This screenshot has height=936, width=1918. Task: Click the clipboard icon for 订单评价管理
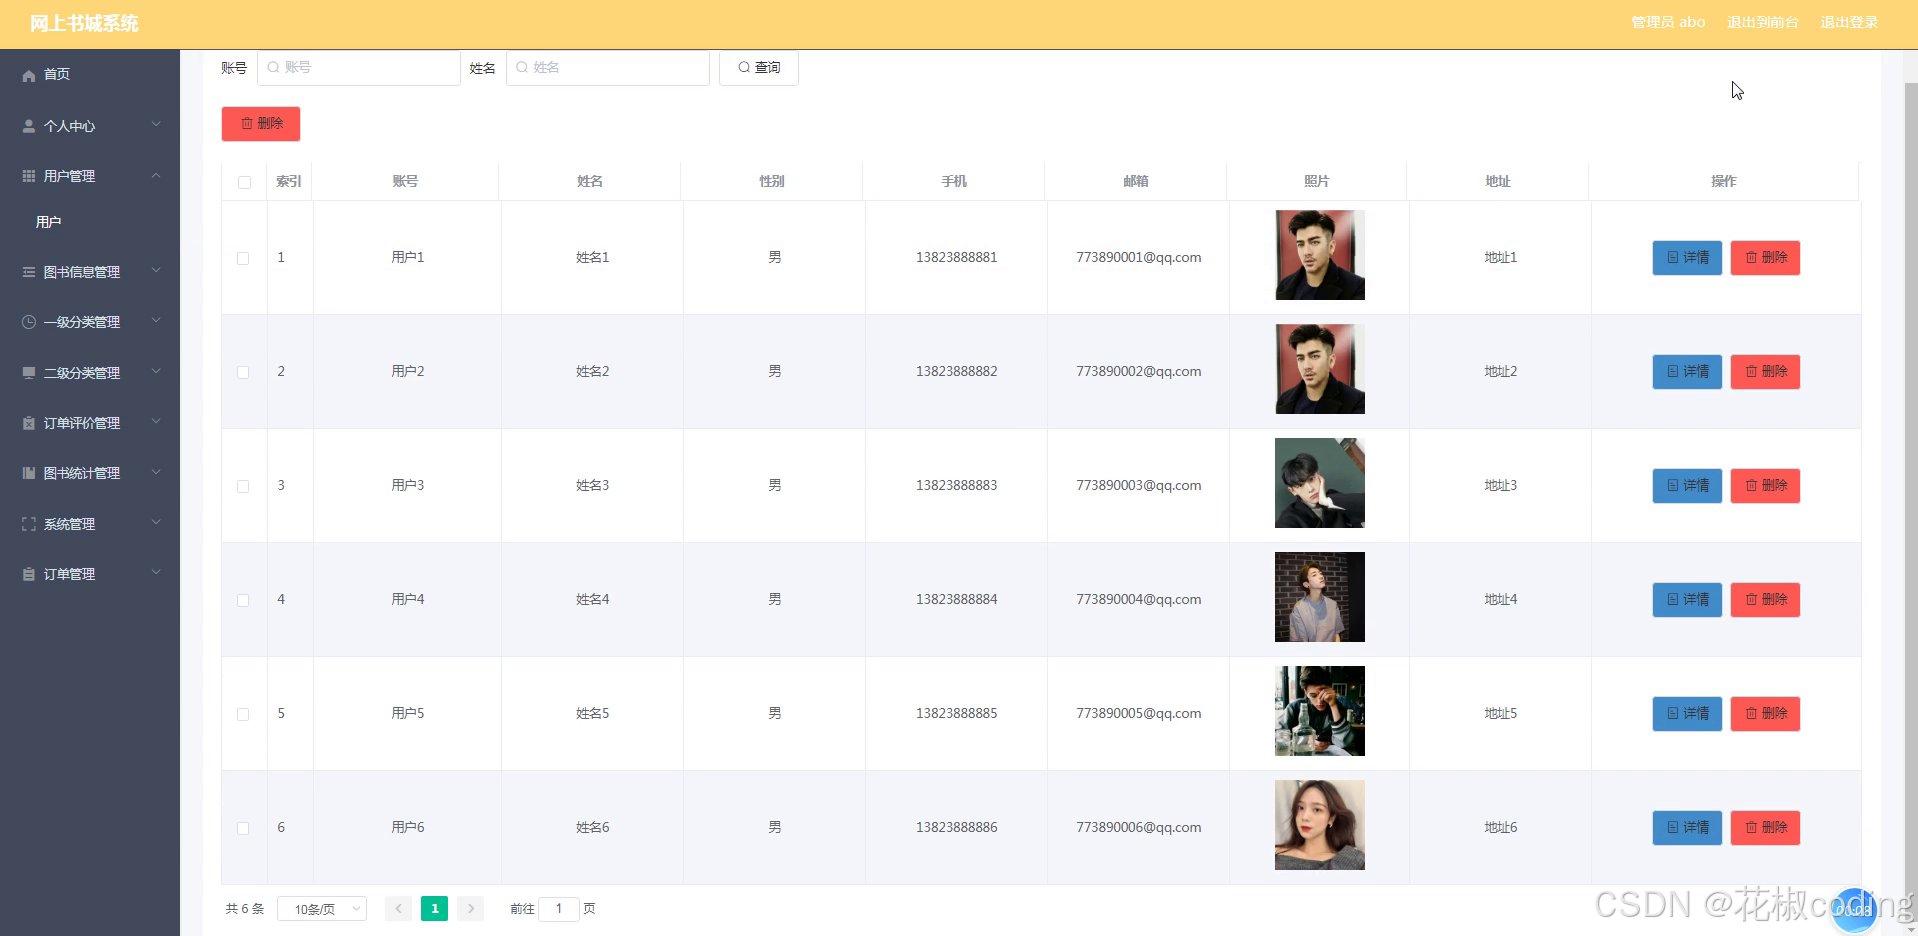pyautogui.click(x=29, y=423)
